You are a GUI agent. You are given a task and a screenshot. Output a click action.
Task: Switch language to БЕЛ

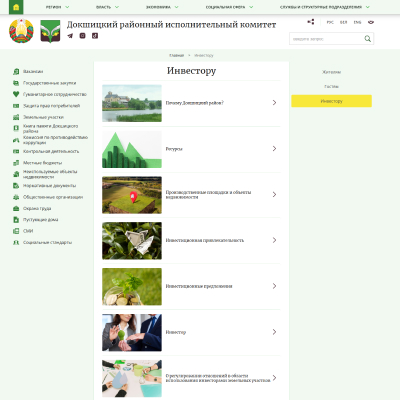tap(344, 22)
